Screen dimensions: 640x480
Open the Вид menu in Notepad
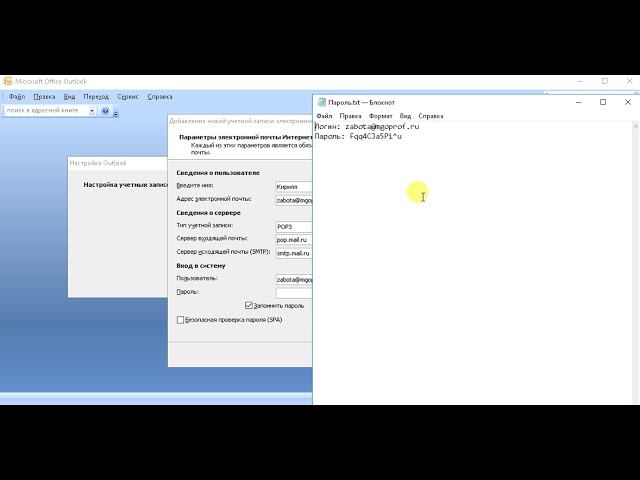pyautogui.click(x=405, y=116)
